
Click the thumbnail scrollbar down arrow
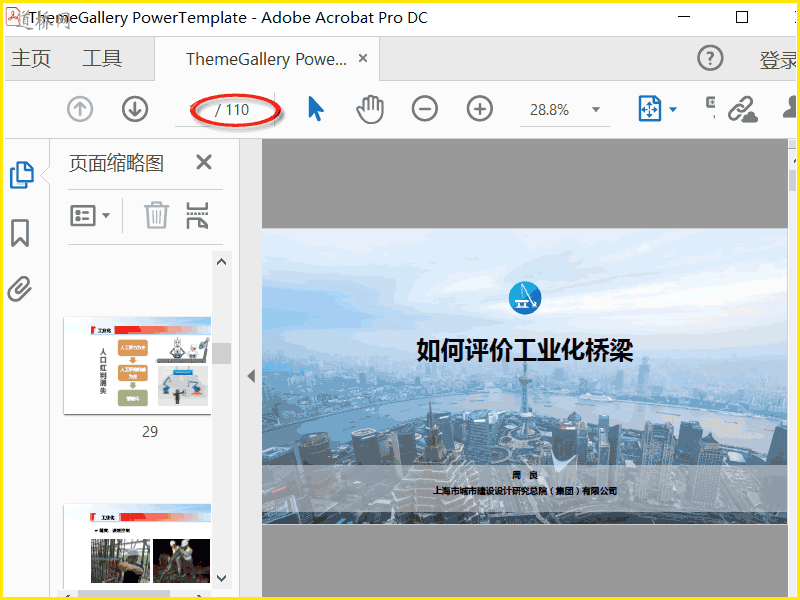point(221,578)
